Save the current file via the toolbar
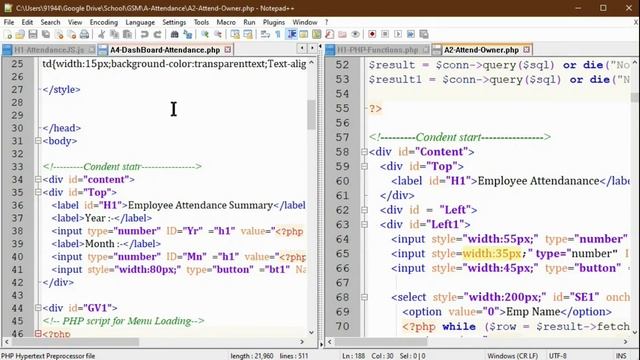The height and width of the screenshot is (360, 640). 33,35
